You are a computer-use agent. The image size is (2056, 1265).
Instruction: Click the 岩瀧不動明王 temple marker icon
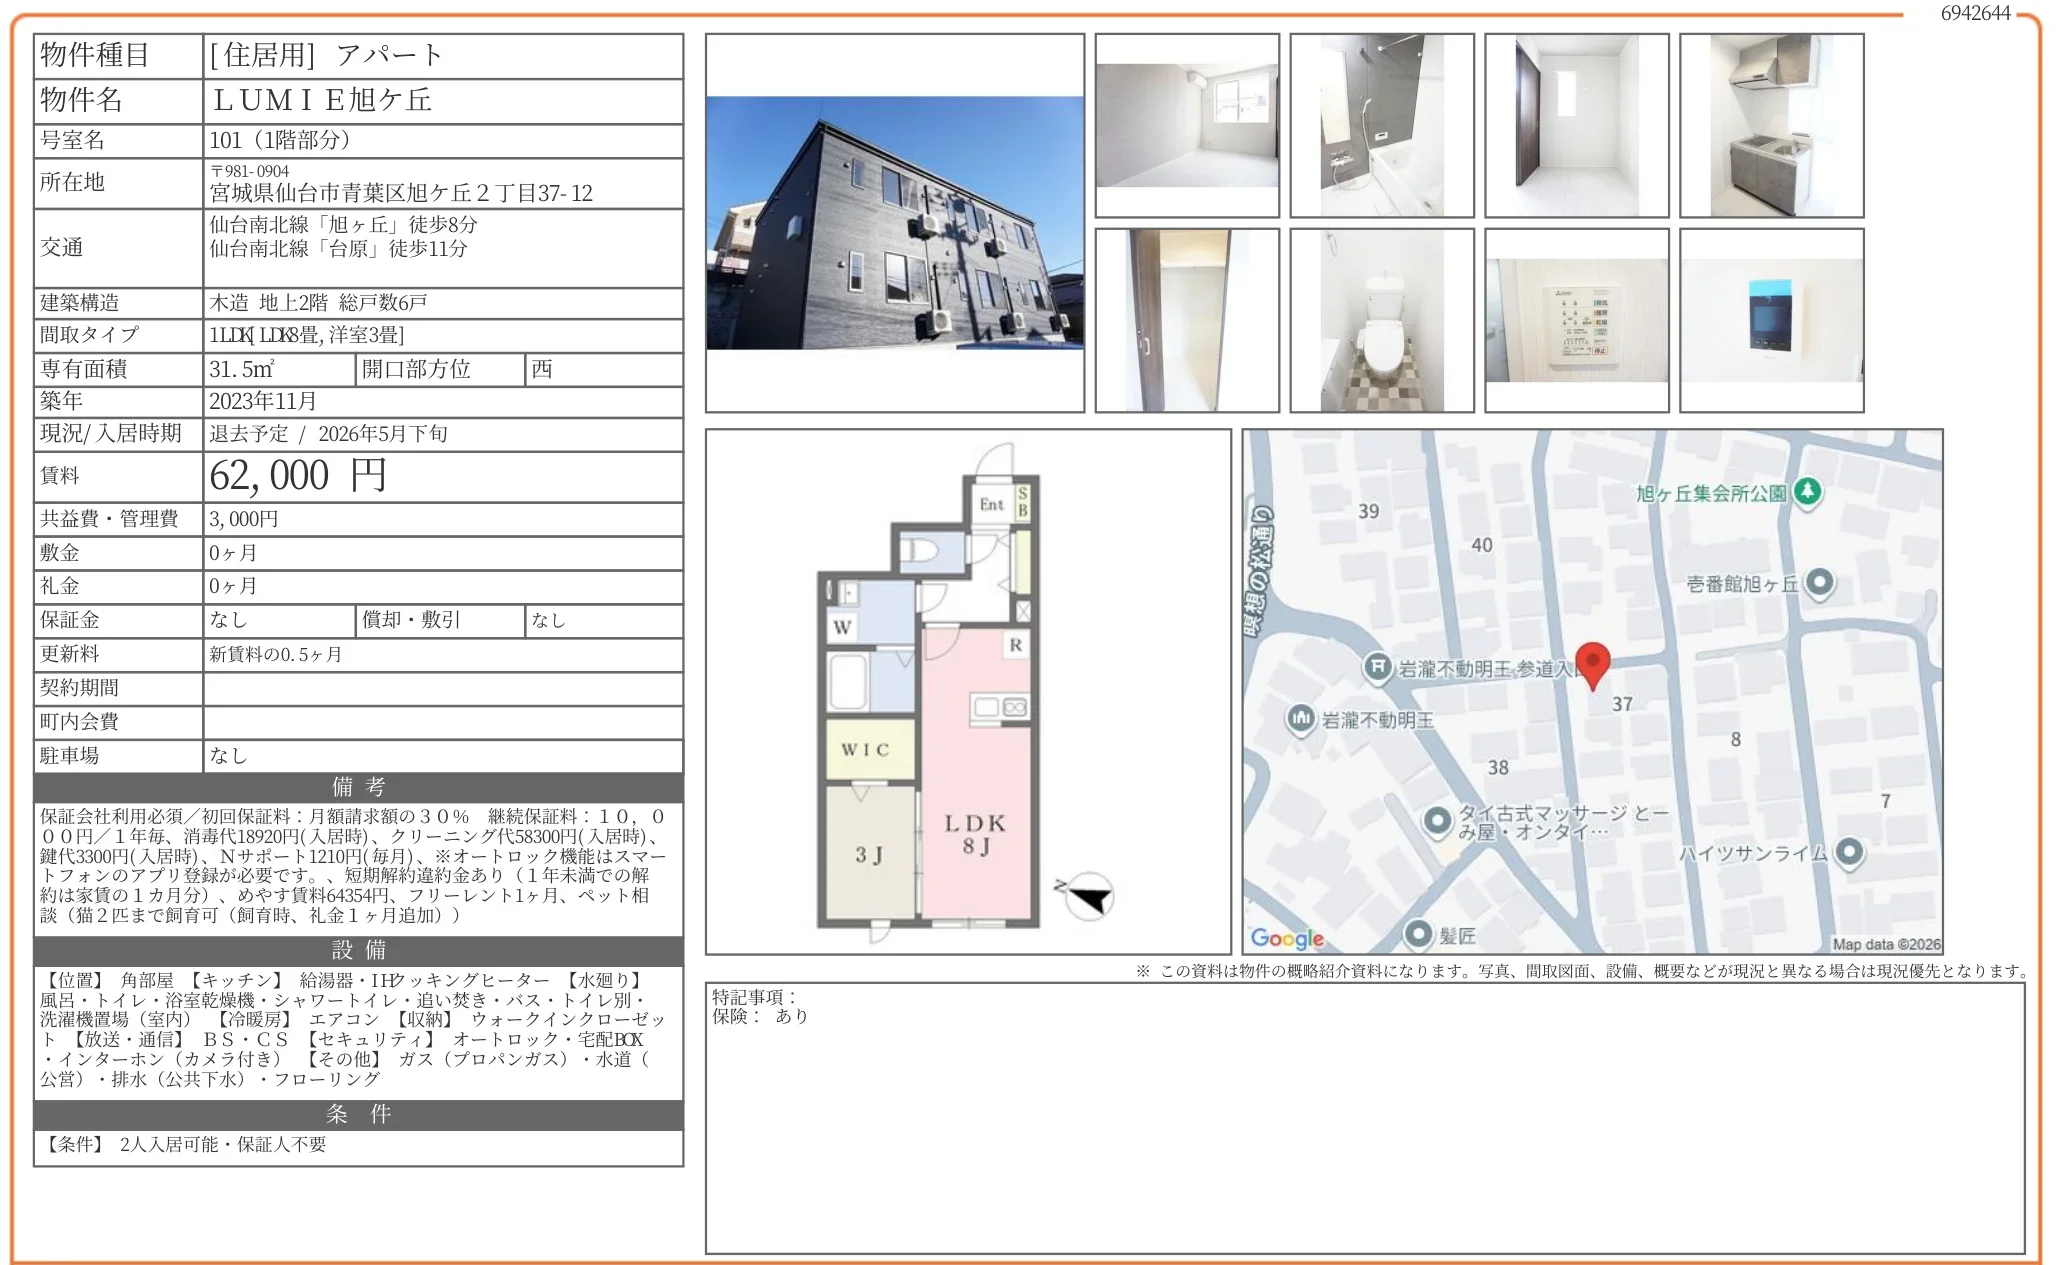(1300, 718)
